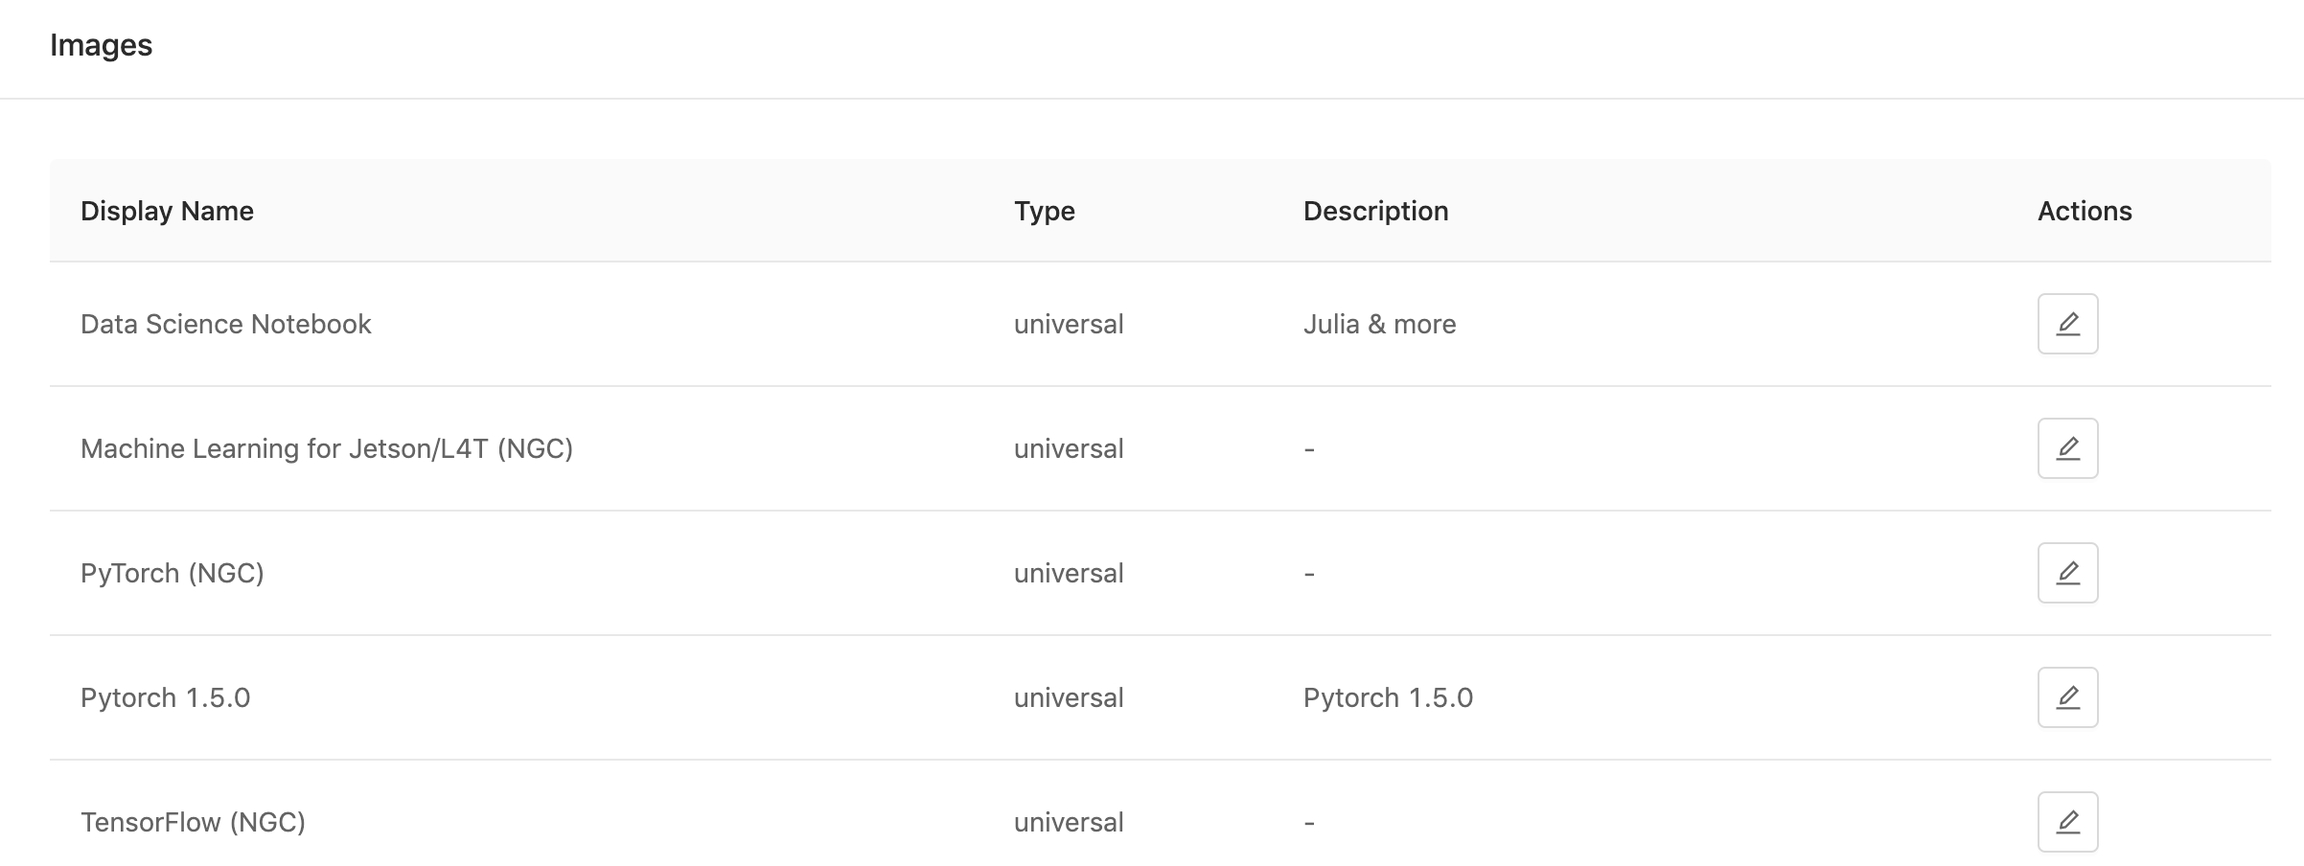Image resolution: width=2304 pixels, height=866 pixels.
Task: Click the Display Name column header
Action: click(167, 211)
